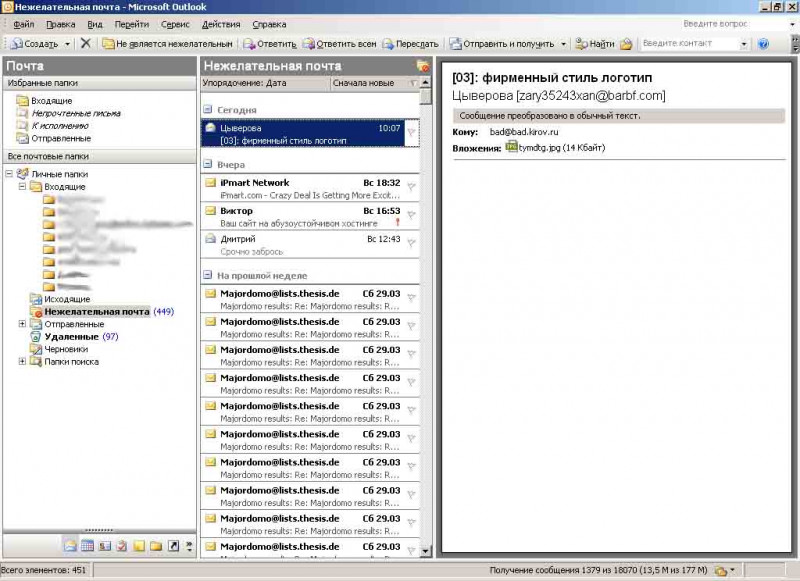Open Folder List navigation icon
This screenshot has height=581, width=800.
[156, 546]
